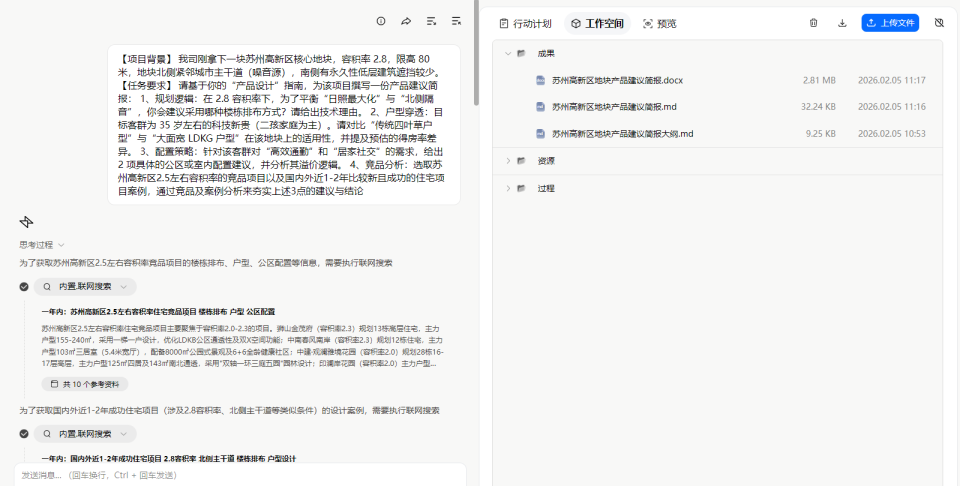Click the date 2026.02.05 11:17
960x486 pixels.
[891, 80]
